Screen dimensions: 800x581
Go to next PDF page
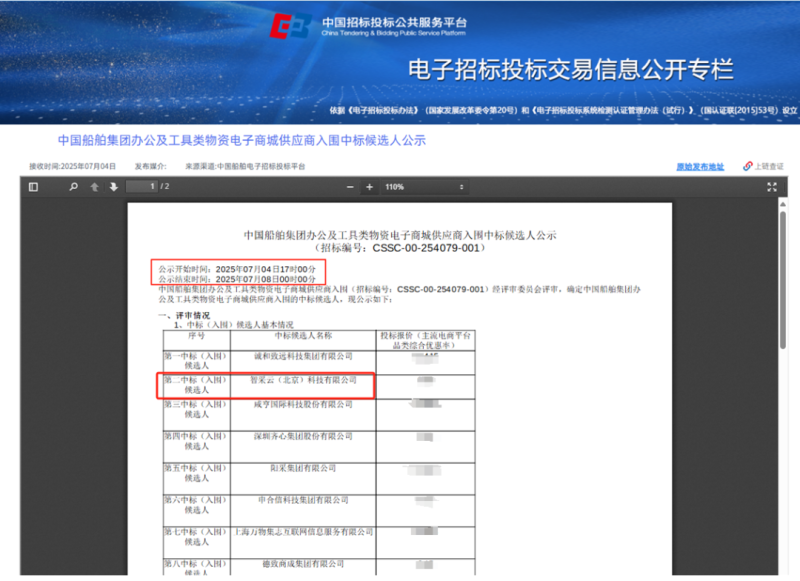click(113, 187)
